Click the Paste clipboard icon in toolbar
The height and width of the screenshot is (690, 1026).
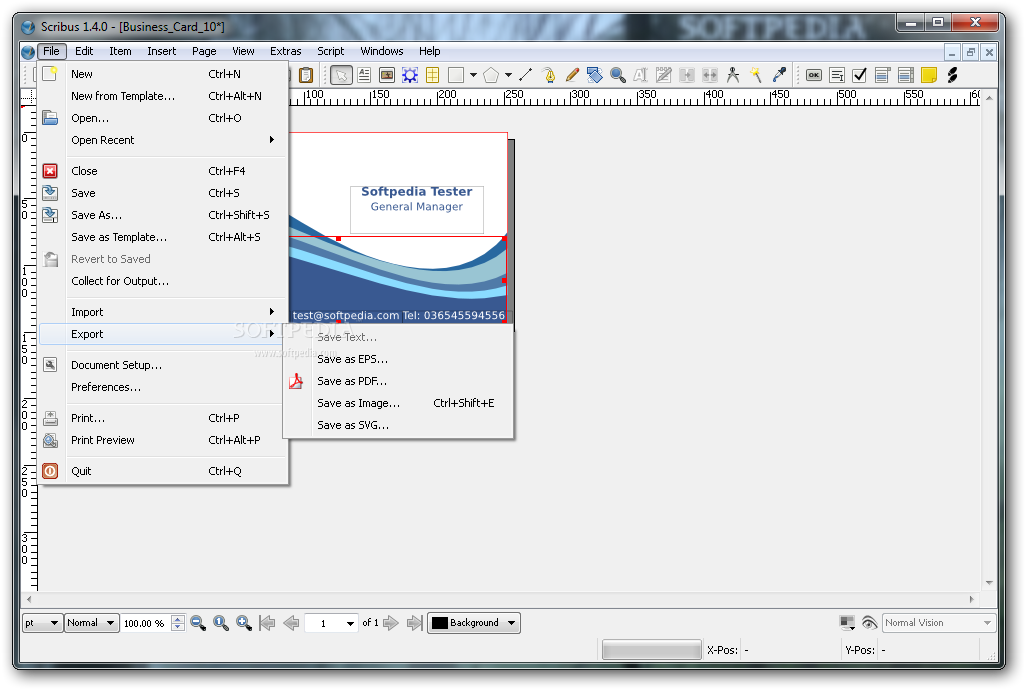[x=306, y=75]
